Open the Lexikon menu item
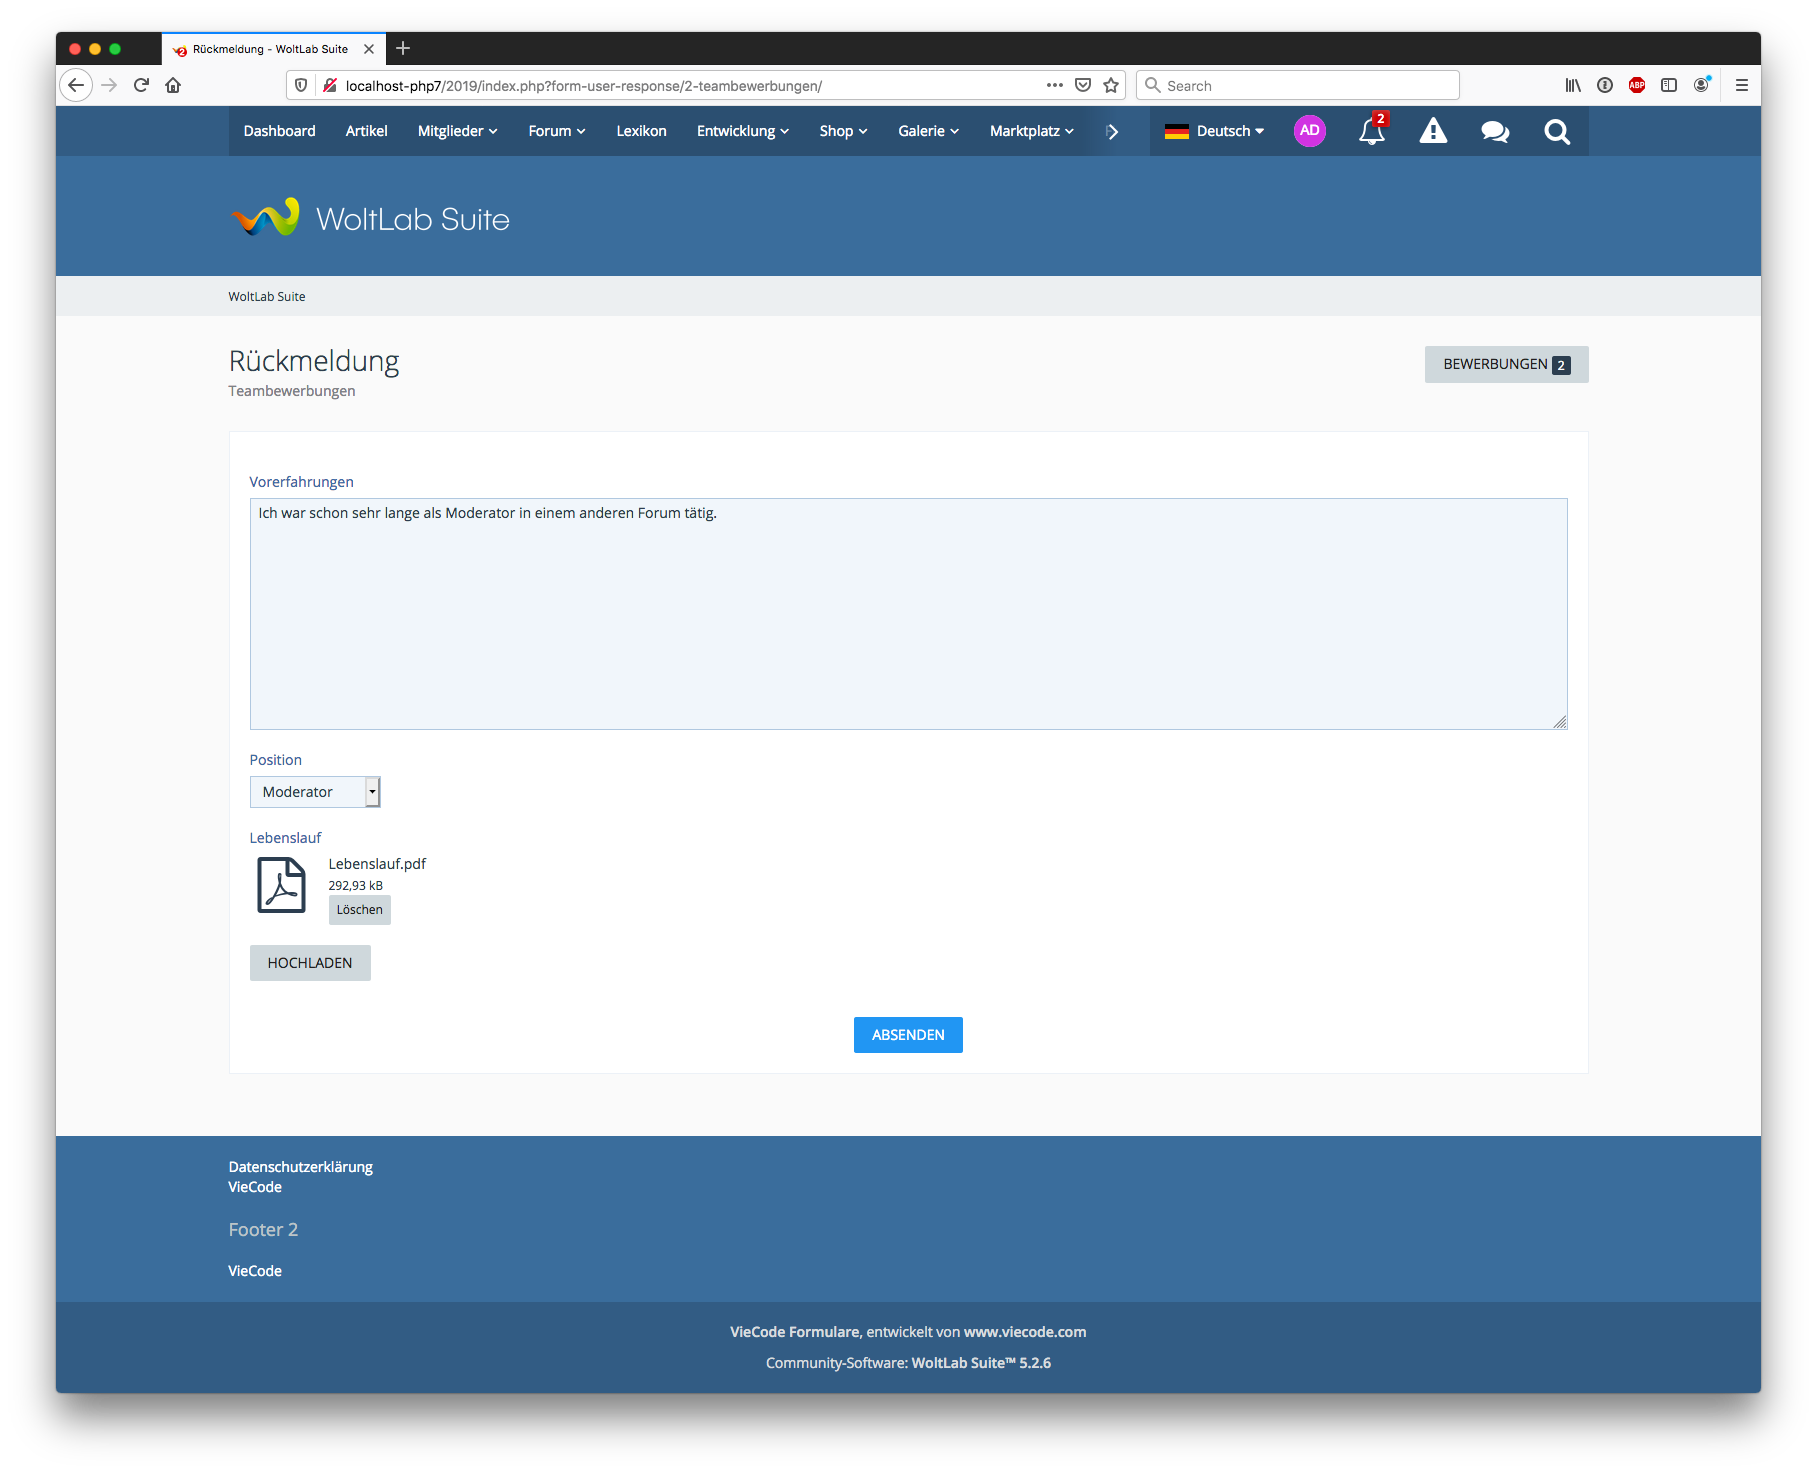This screenshot has height=1473, width=1817. [x=641, y=131]
